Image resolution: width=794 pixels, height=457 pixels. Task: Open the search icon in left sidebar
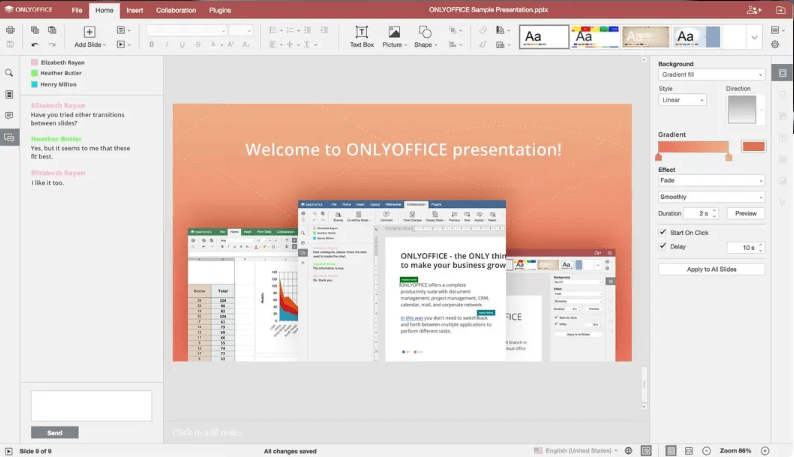click(x=9, y=73)
